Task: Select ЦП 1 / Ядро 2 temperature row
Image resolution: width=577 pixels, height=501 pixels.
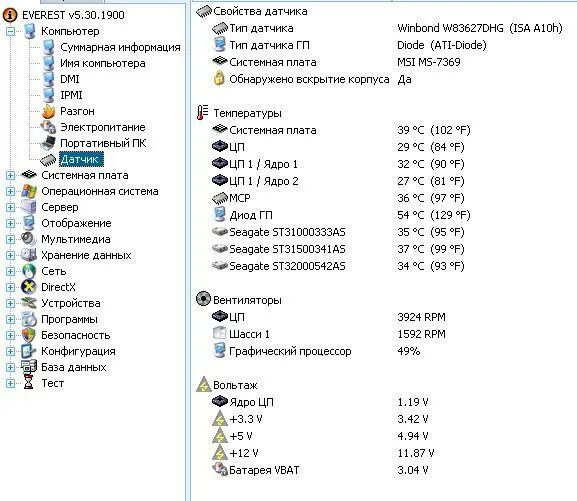Action: (x=263, y=181)
